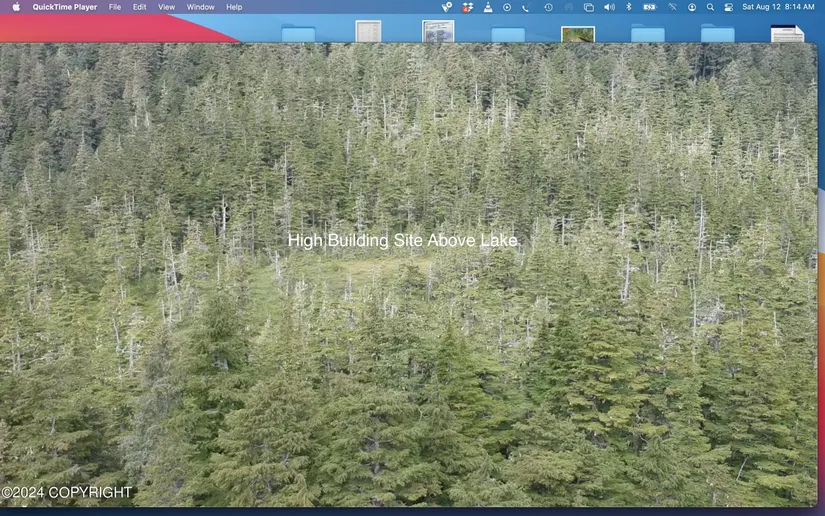
Task: Open the Edit menu
Action: (x=140, y=7)
